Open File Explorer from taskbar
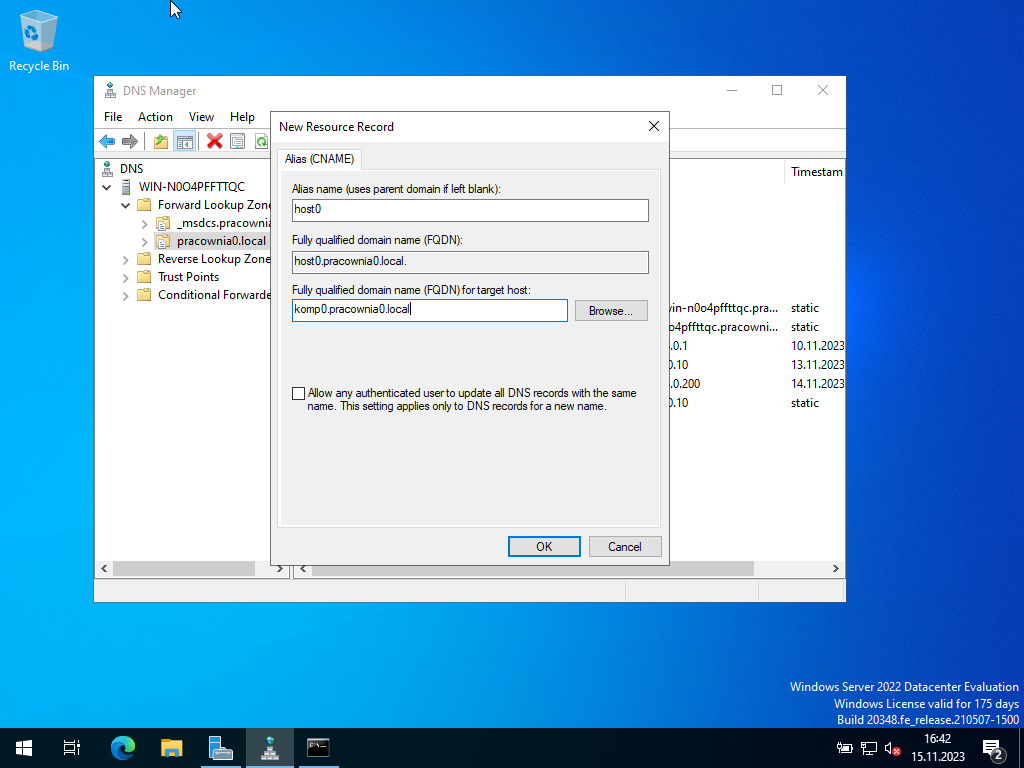Image resolution: width=1024 pixels, height=768 pixels. pos(171,748)
